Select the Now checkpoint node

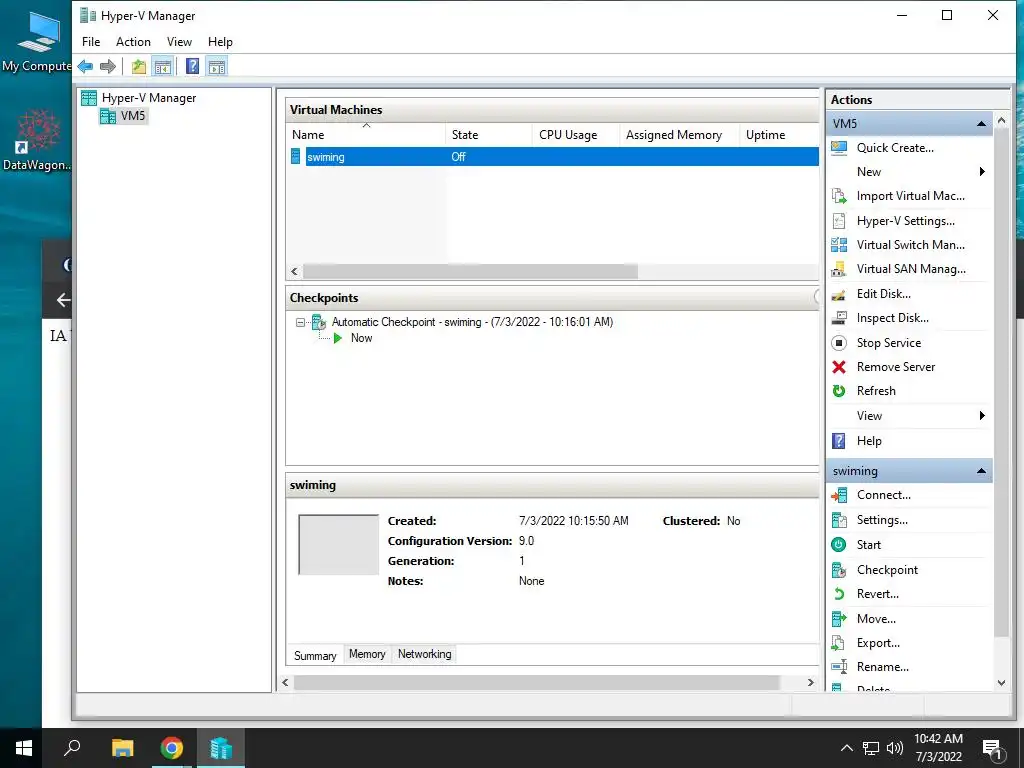[x=361, y=338]
